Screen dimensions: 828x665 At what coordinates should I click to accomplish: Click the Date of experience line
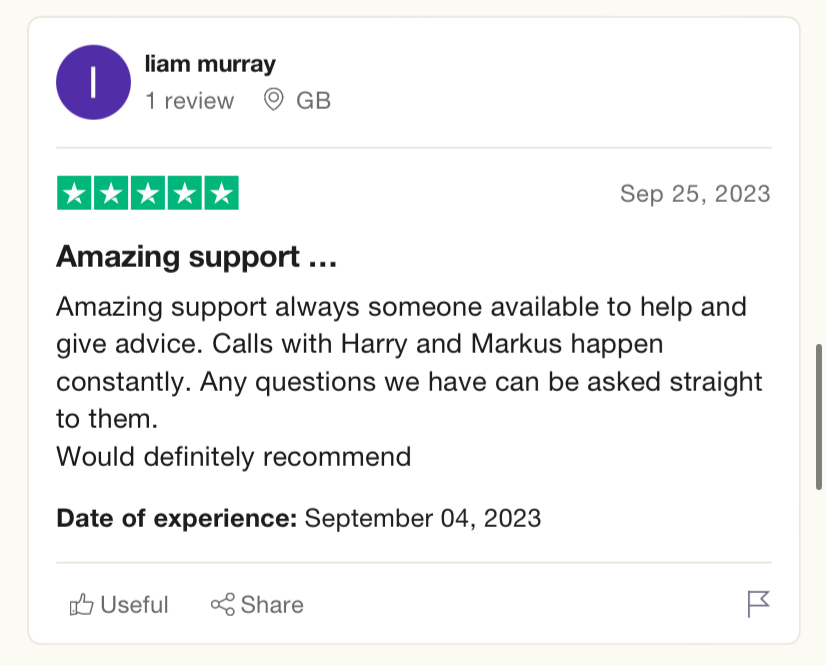(x=299, y=518)
